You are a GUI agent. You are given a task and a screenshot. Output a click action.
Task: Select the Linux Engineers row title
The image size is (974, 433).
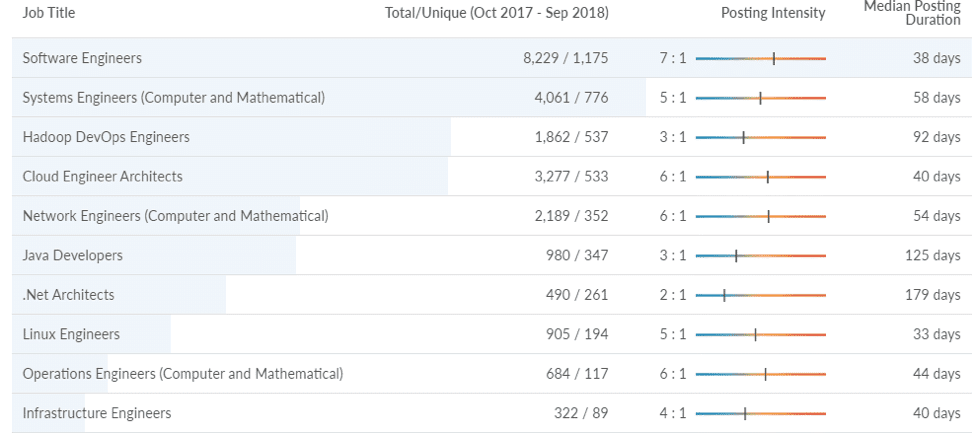(71, 335)
